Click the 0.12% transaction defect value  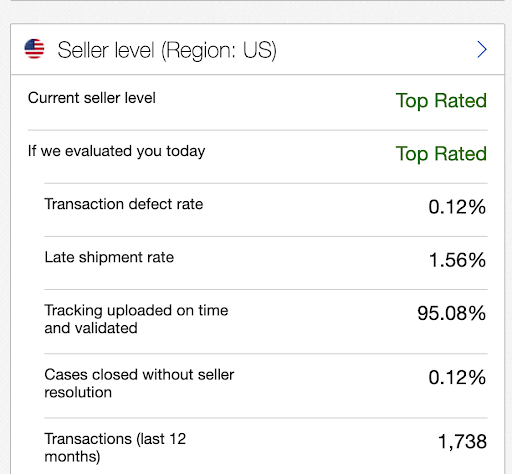(457, 207)
